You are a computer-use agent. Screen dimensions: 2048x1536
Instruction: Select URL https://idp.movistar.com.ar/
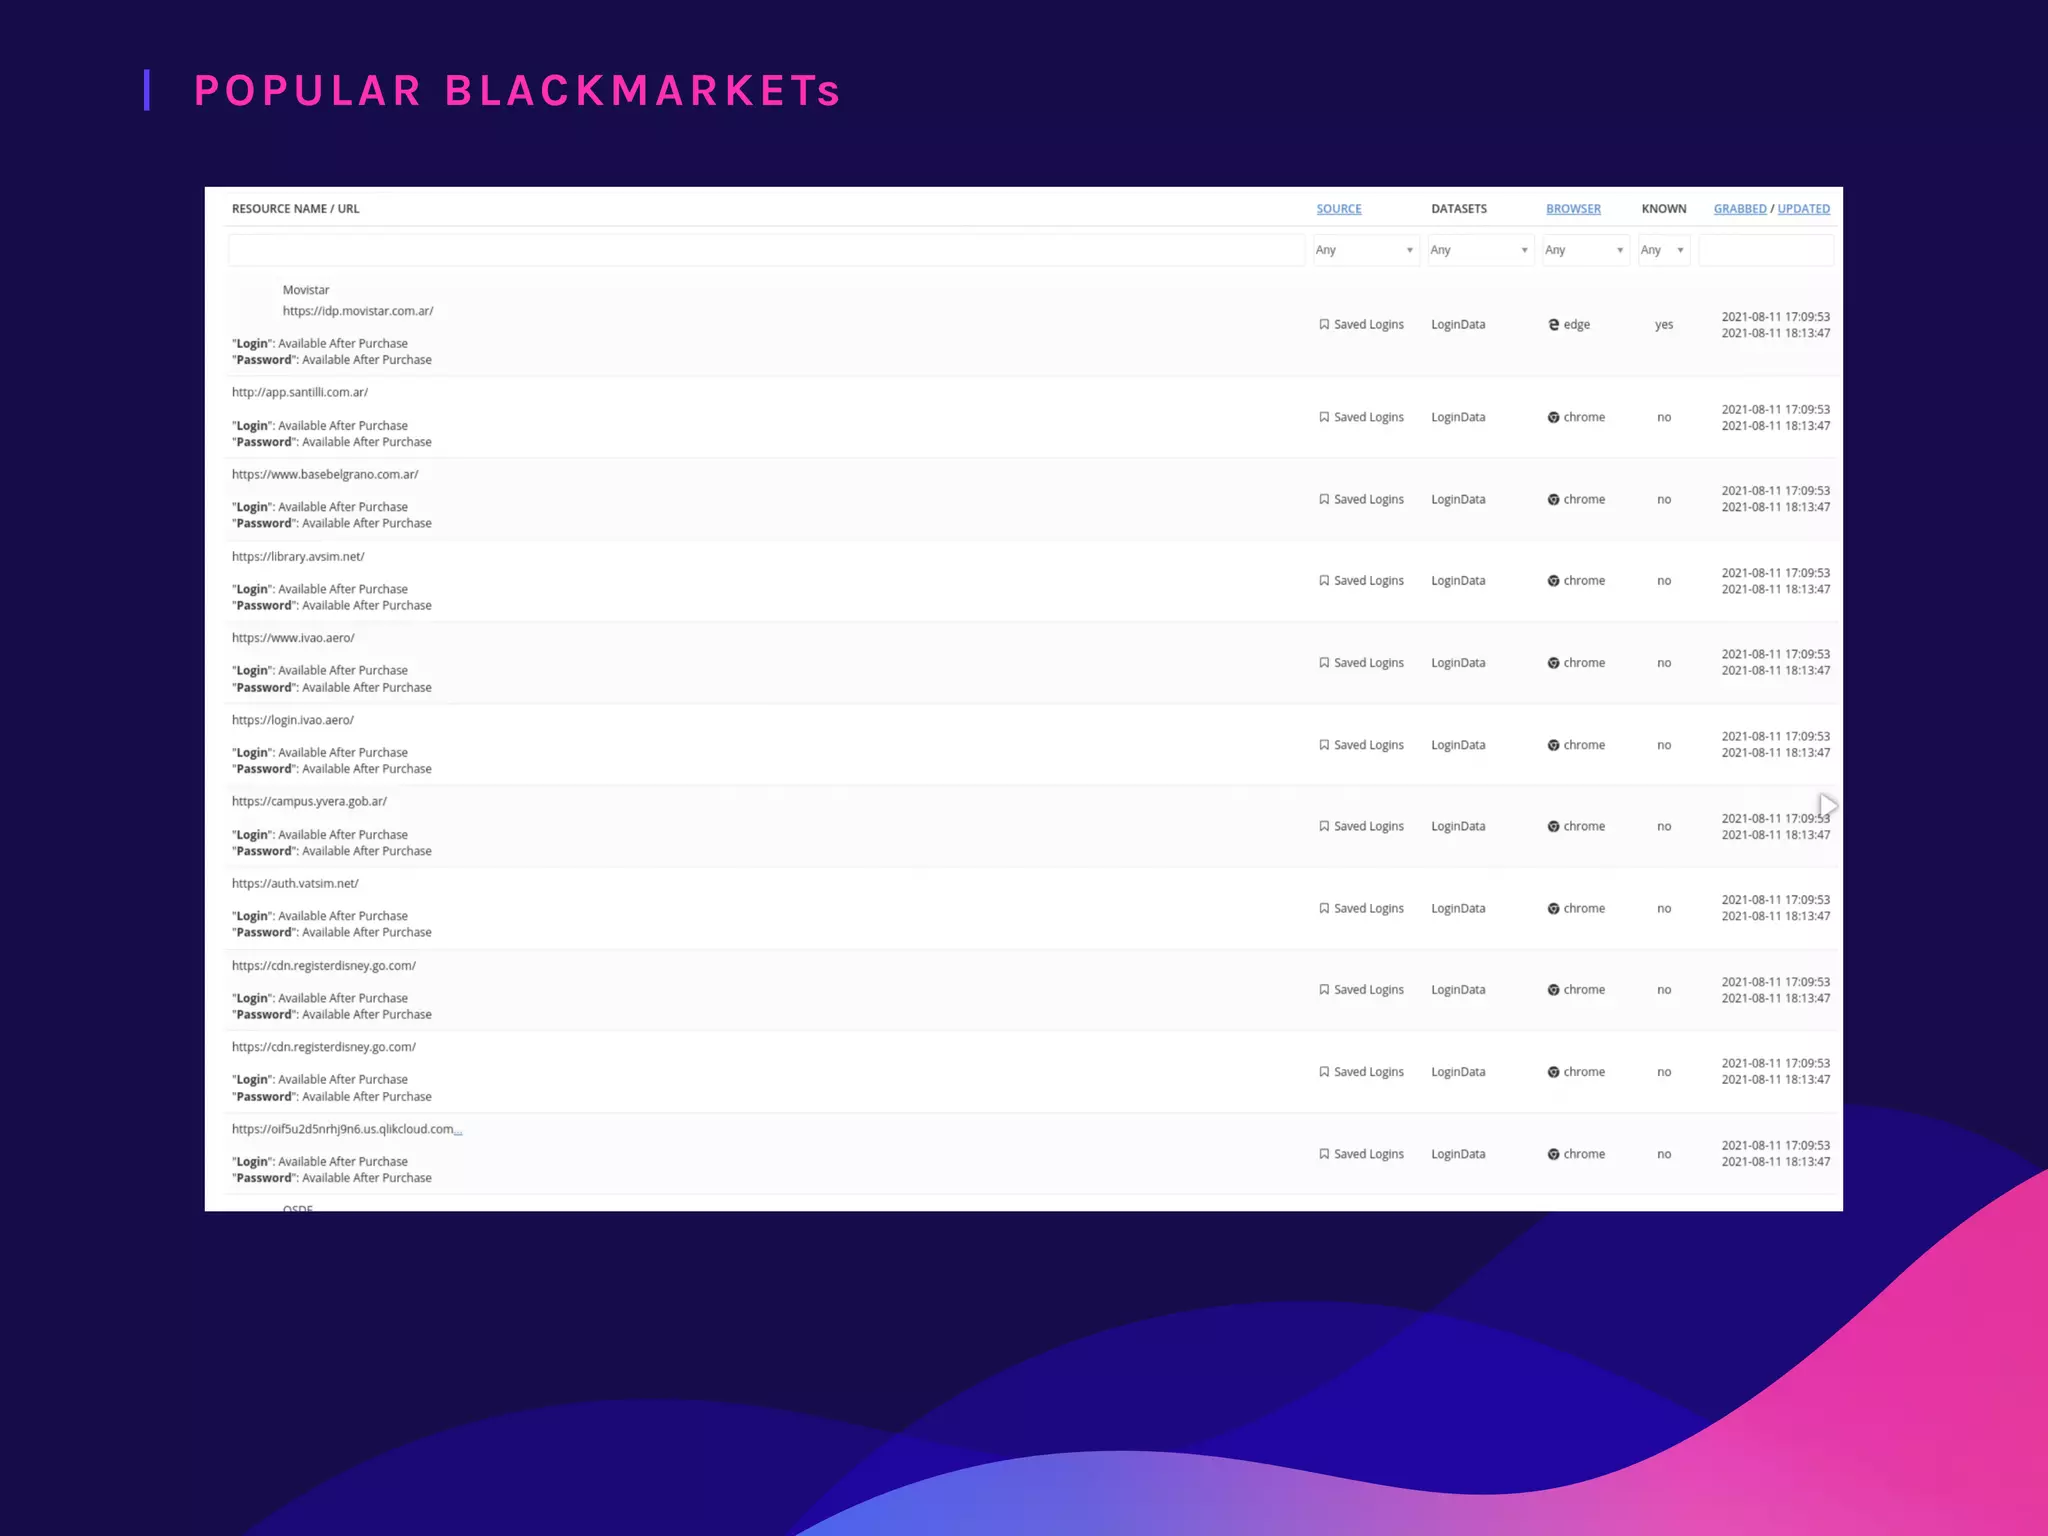pos(358,311)
